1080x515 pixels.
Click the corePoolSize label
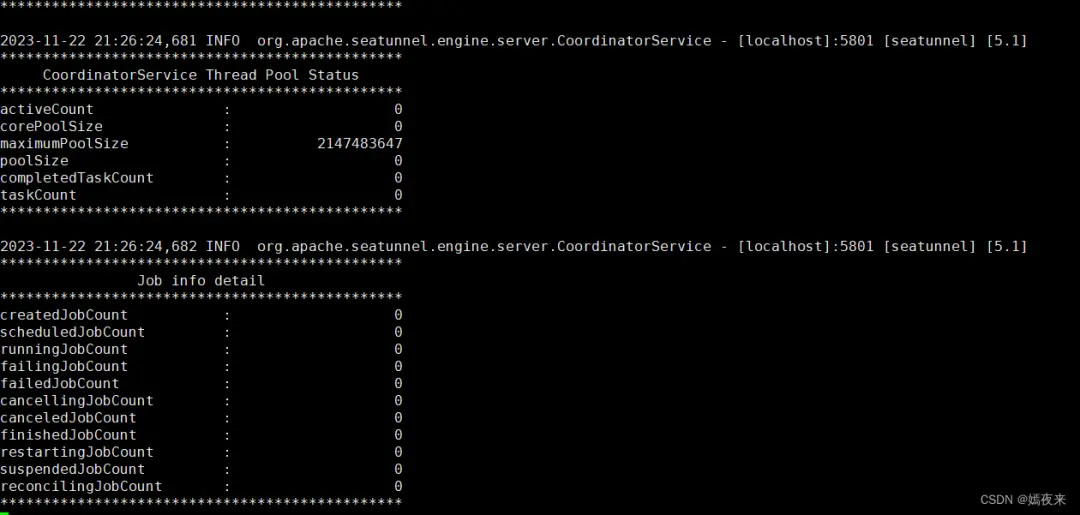(x=51, y=127)
